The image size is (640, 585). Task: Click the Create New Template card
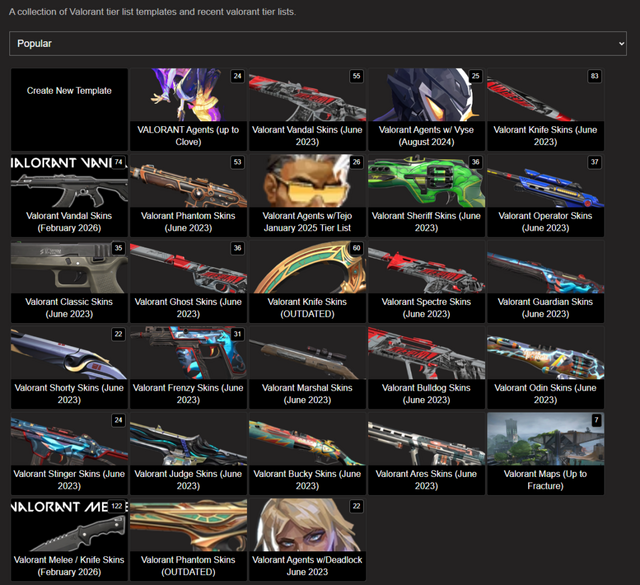tap(69, 109)
